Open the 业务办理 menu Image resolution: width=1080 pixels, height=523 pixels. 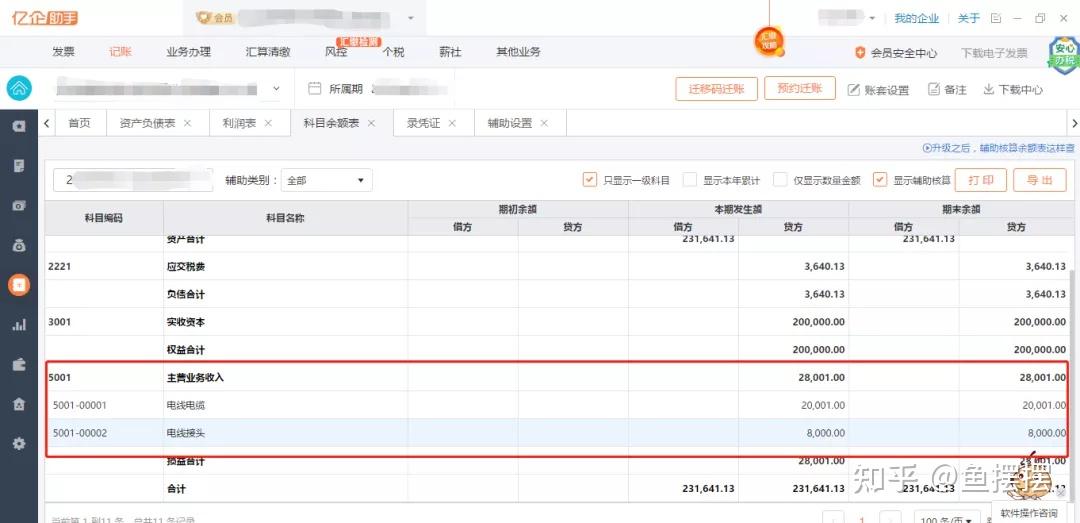(188, 52)
